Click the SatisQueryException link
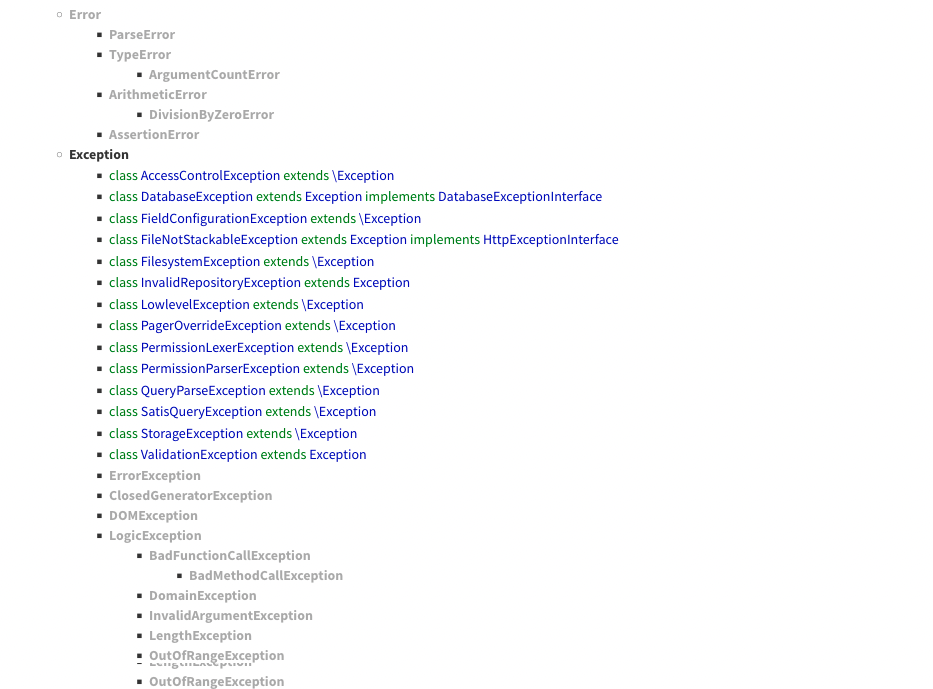Image resolution: width=933 pixels, height=689 pixels. [x=201, y=412]
